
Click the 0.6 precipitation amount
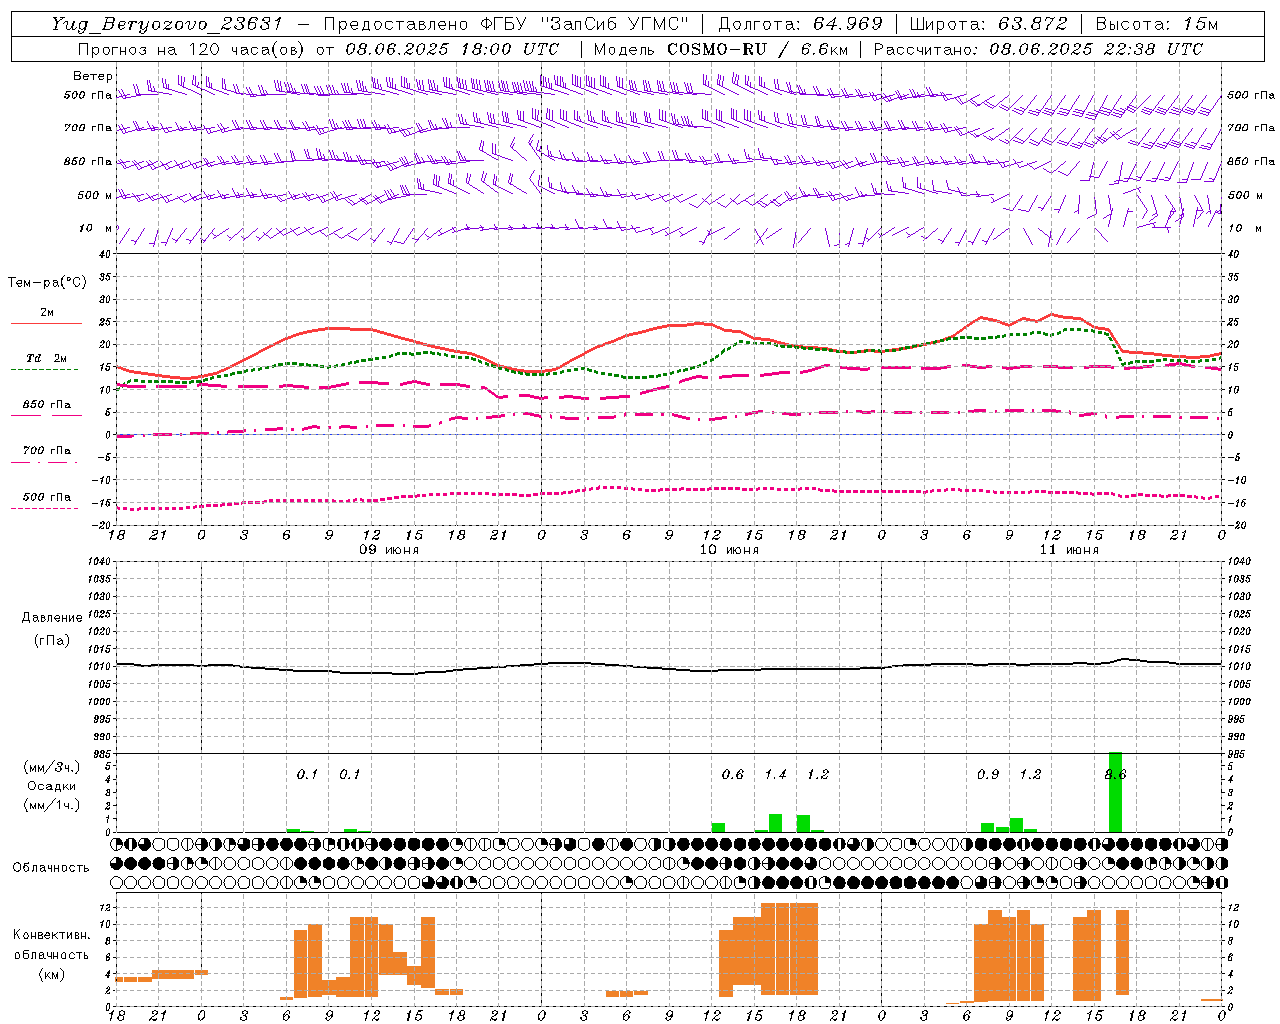point(733,775)
